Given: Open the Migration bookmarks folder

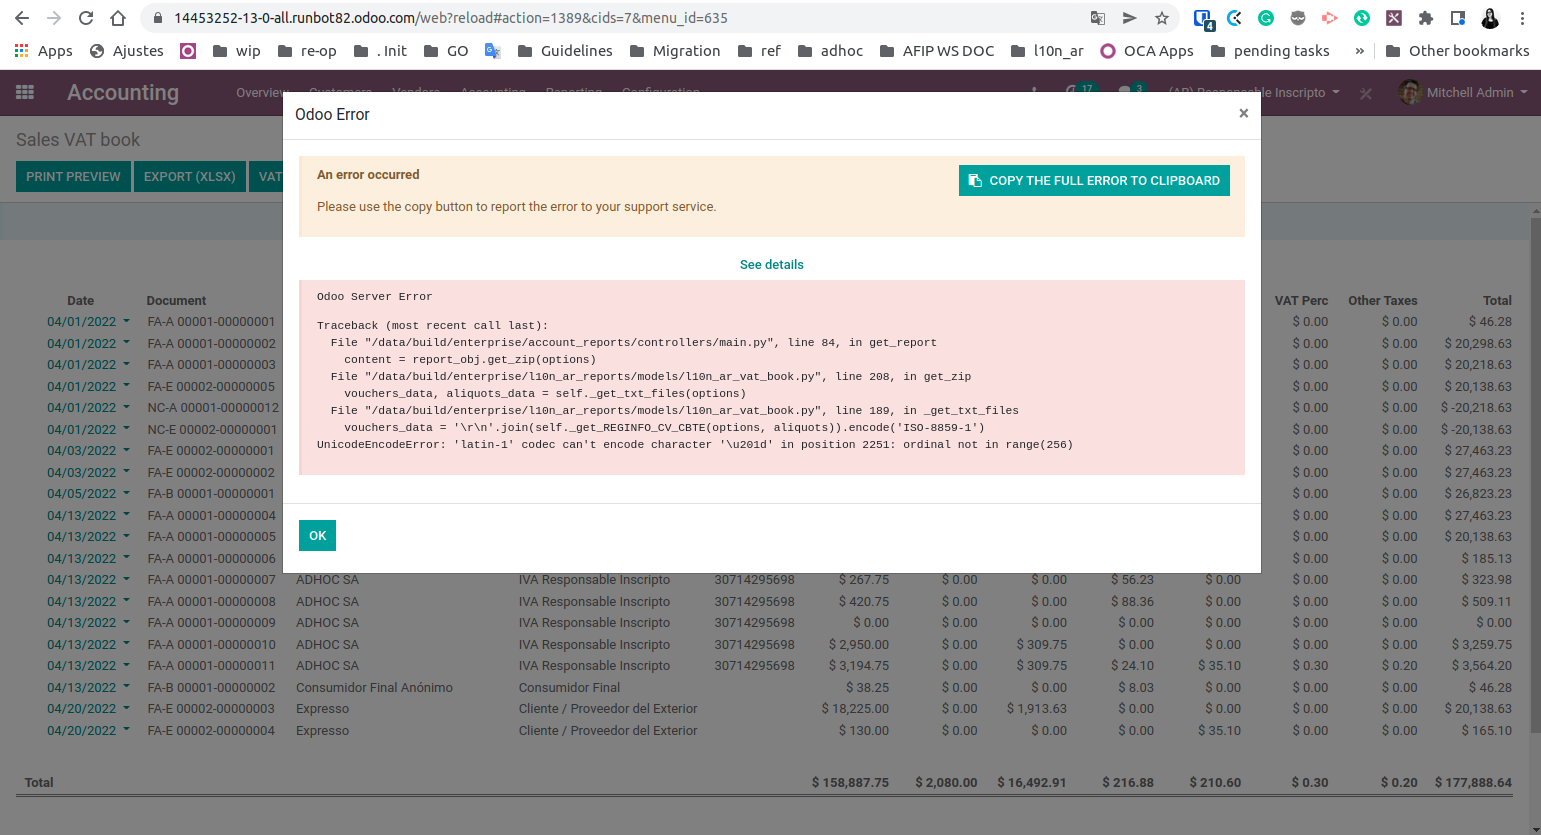Looking at the screenshot, I should tap(675, 51).
